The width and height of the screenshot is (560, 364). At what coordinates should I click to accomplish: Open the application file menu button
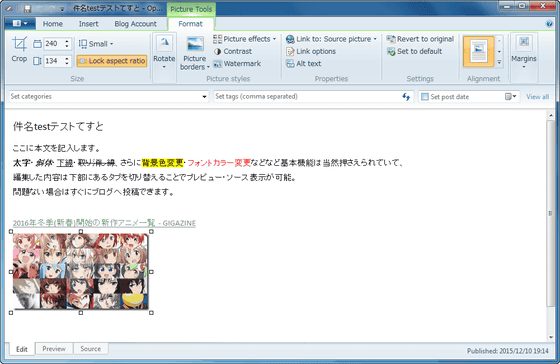(20, 24)
